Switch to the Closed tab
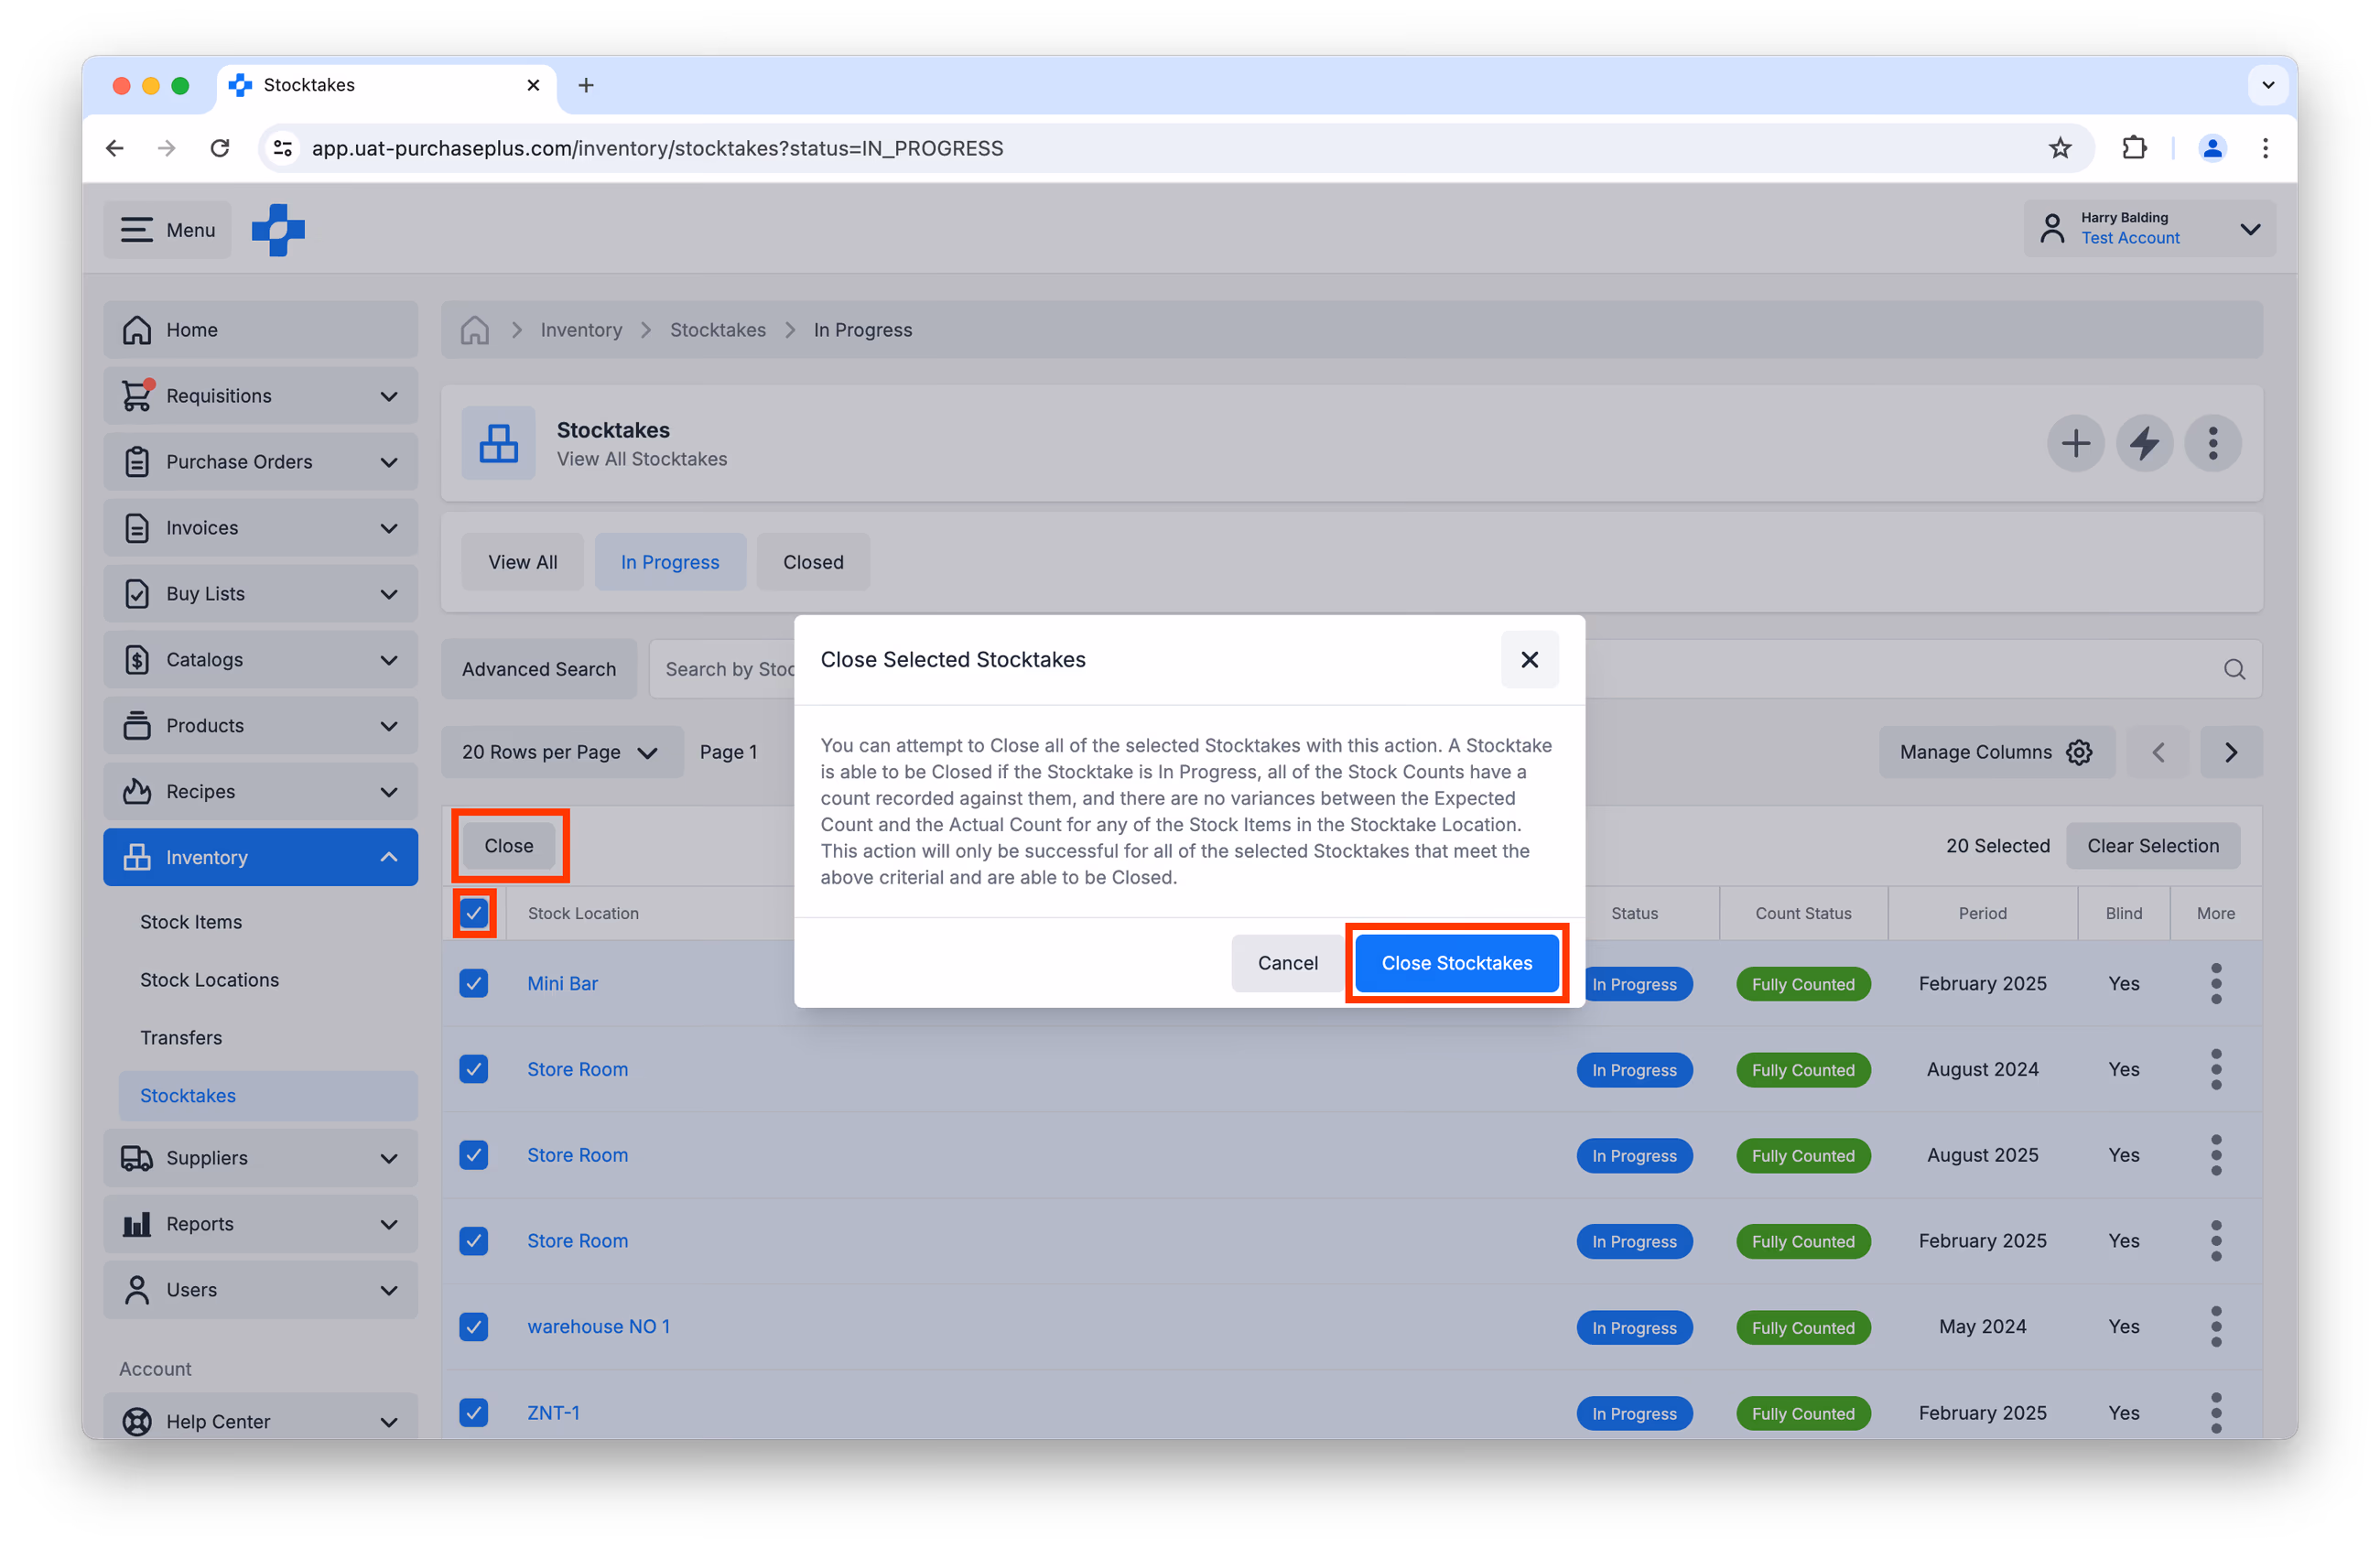The width and height of the screenshot is (2380, 1548). pos(813,562)
